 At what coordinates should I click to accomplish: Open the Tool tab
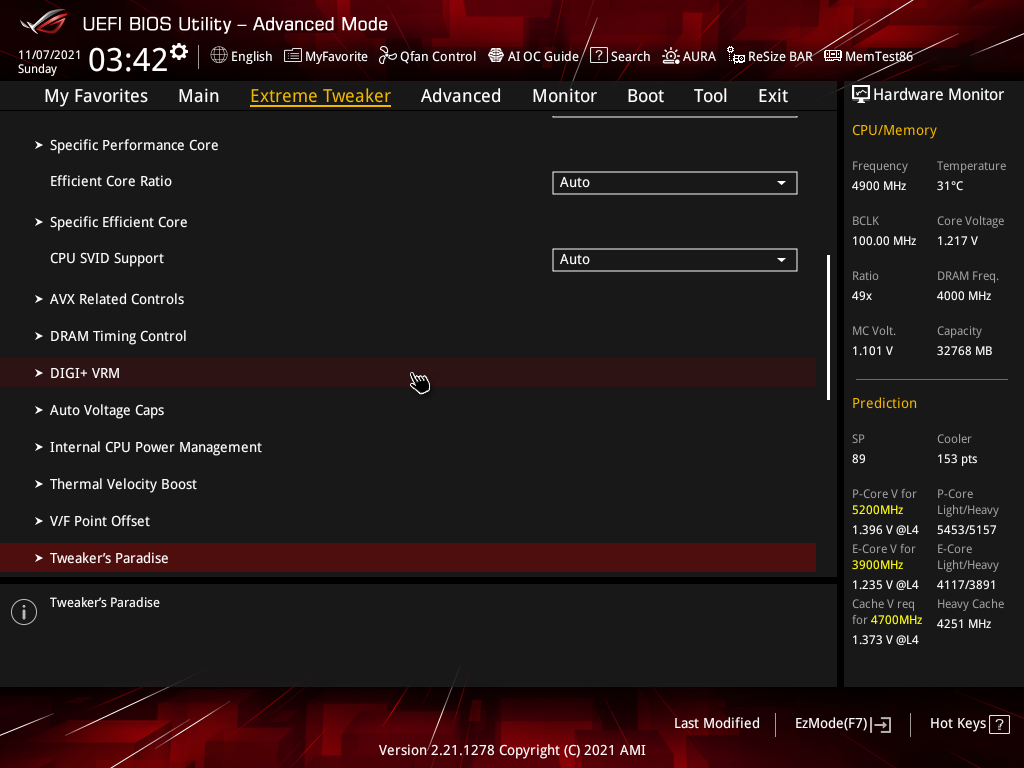pyautogui.click(x=711, y=96)
